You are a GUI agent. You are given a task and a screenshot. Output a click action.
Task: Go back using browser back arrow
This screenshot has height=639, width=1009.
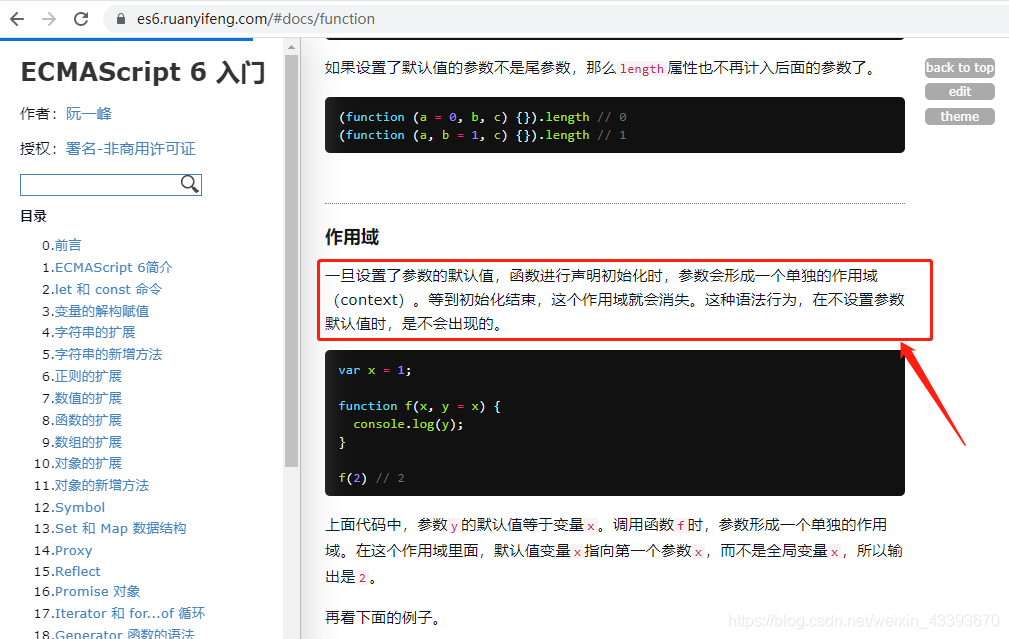pyautogui.click(x=17, y=19)
